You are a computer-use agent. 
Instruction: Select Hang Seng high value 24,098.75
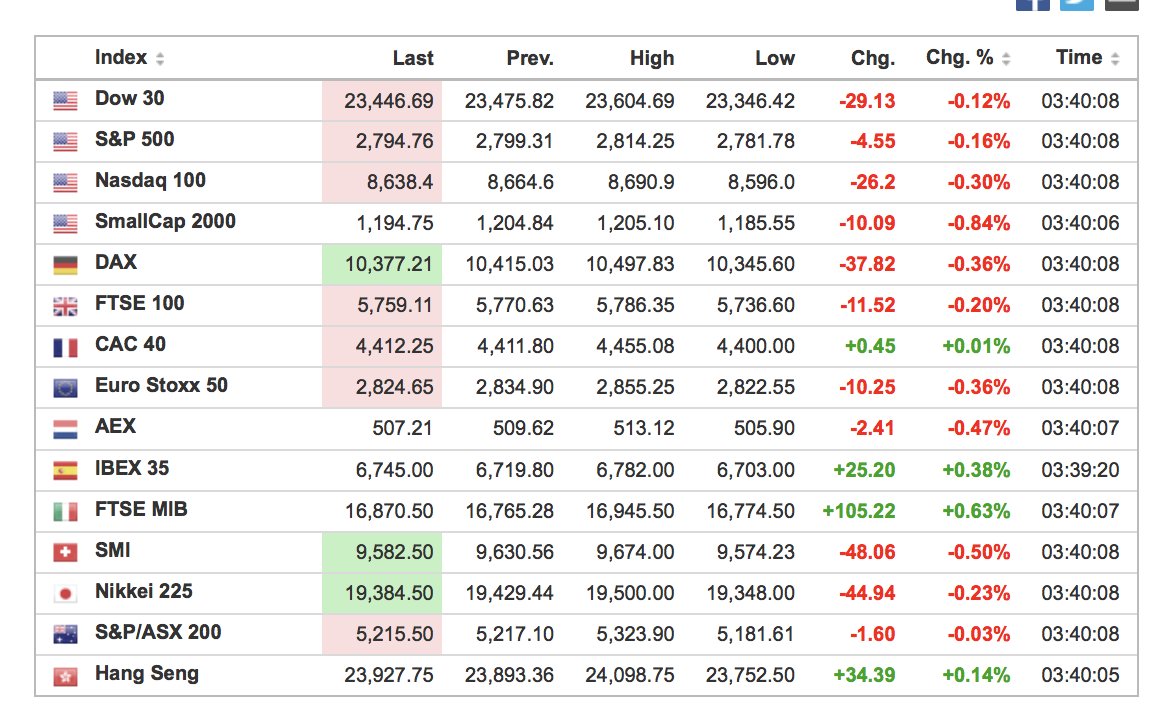pyautogui.click(x=630, y=676)
